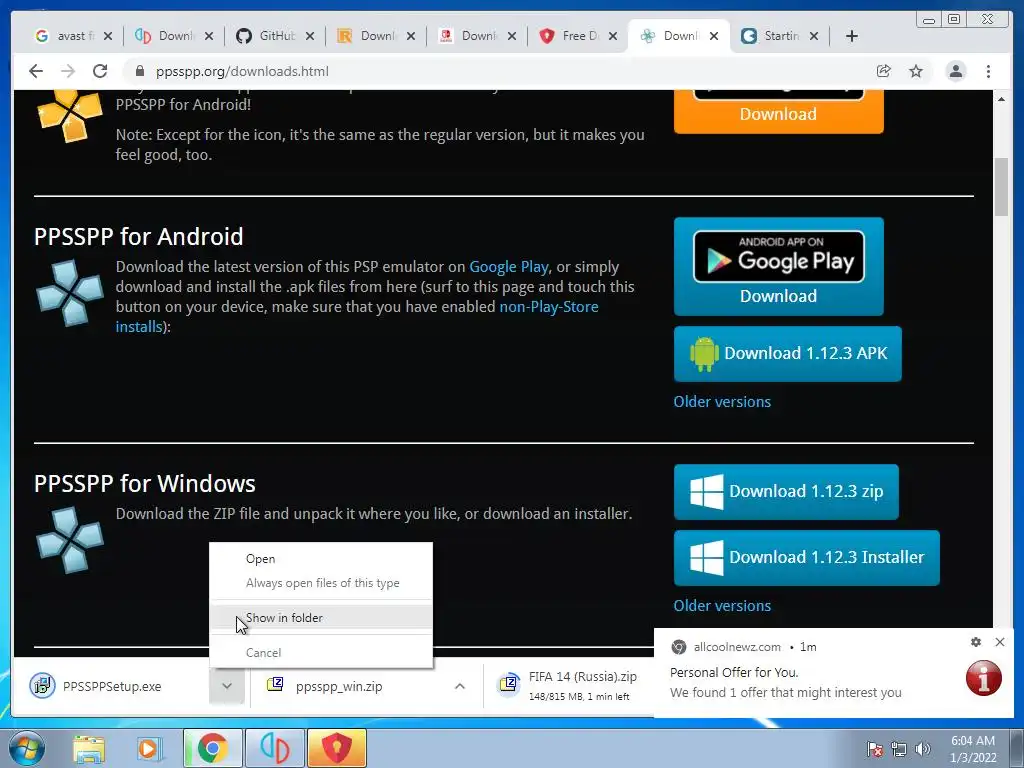Click the network tray icon

click(899, 749)
